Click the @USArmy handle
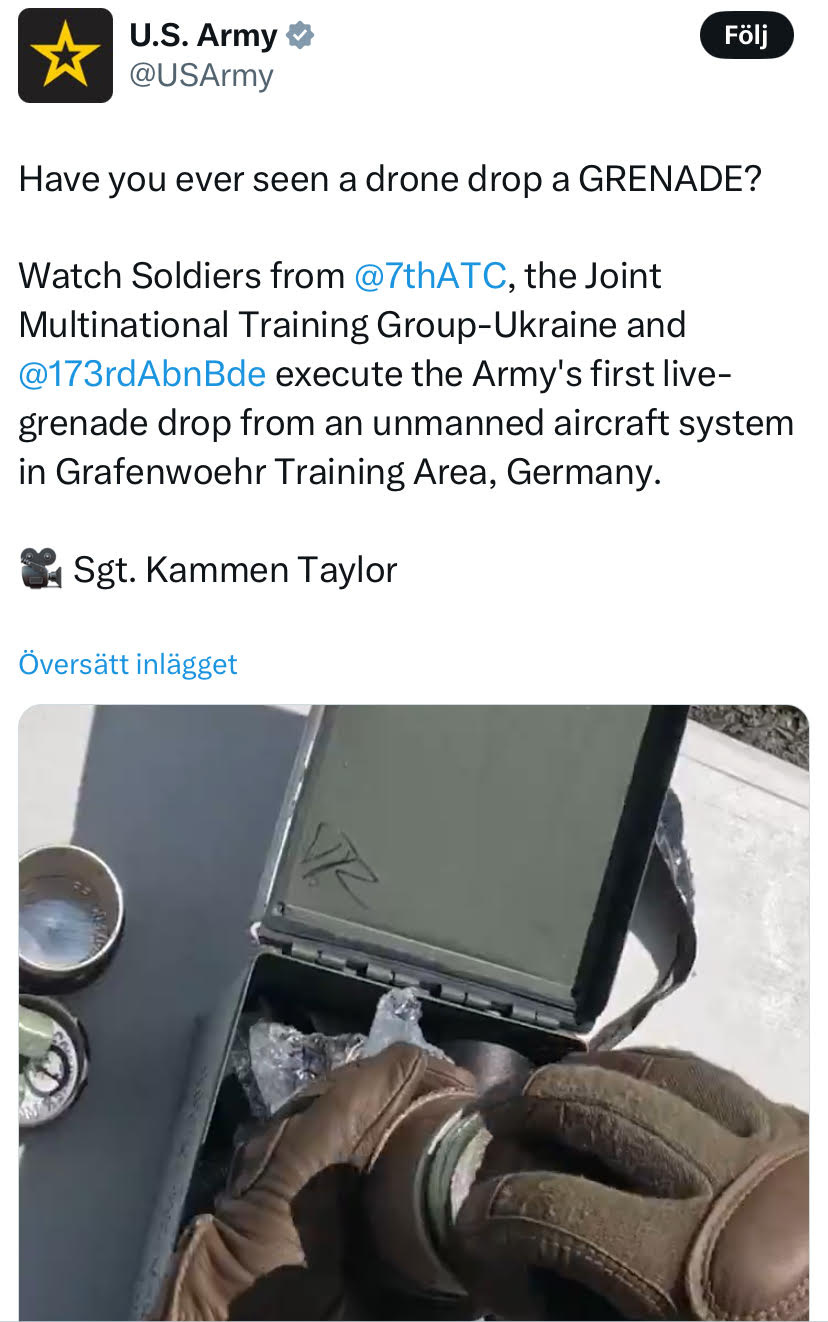 coord(201,74)
